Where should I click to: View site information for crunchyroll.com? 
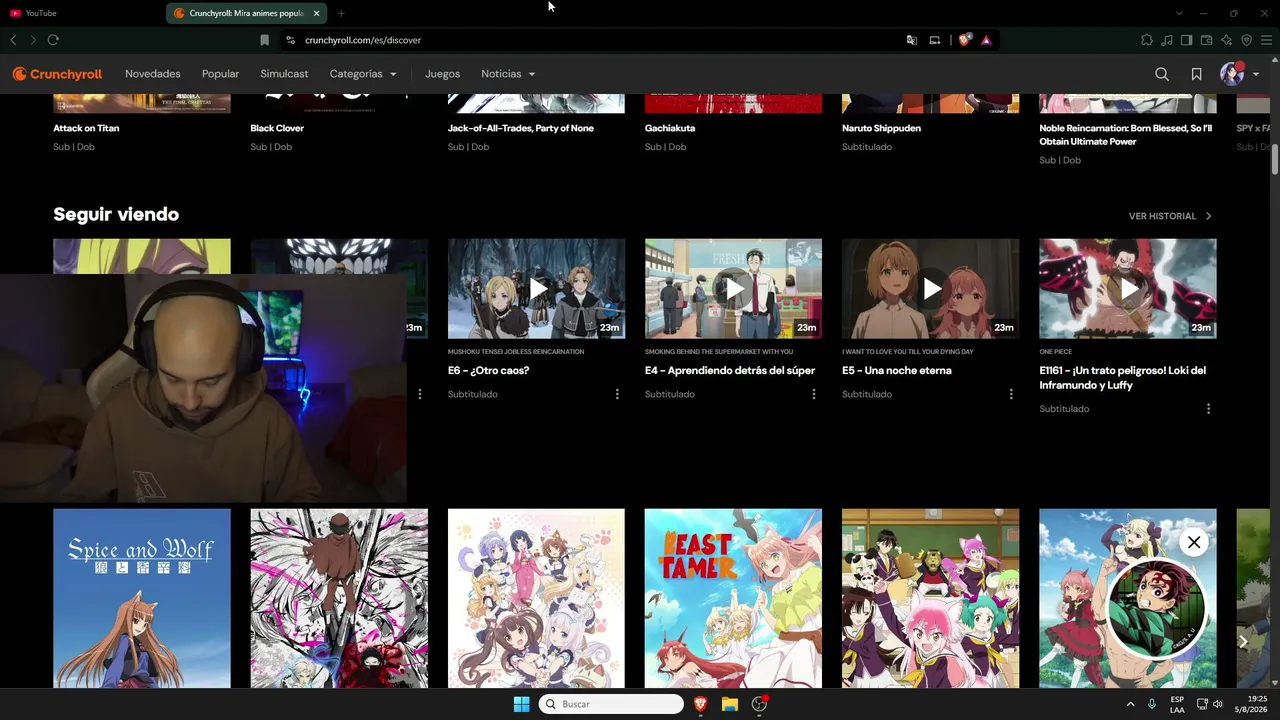pyautogui.click(x=290, y=40)
